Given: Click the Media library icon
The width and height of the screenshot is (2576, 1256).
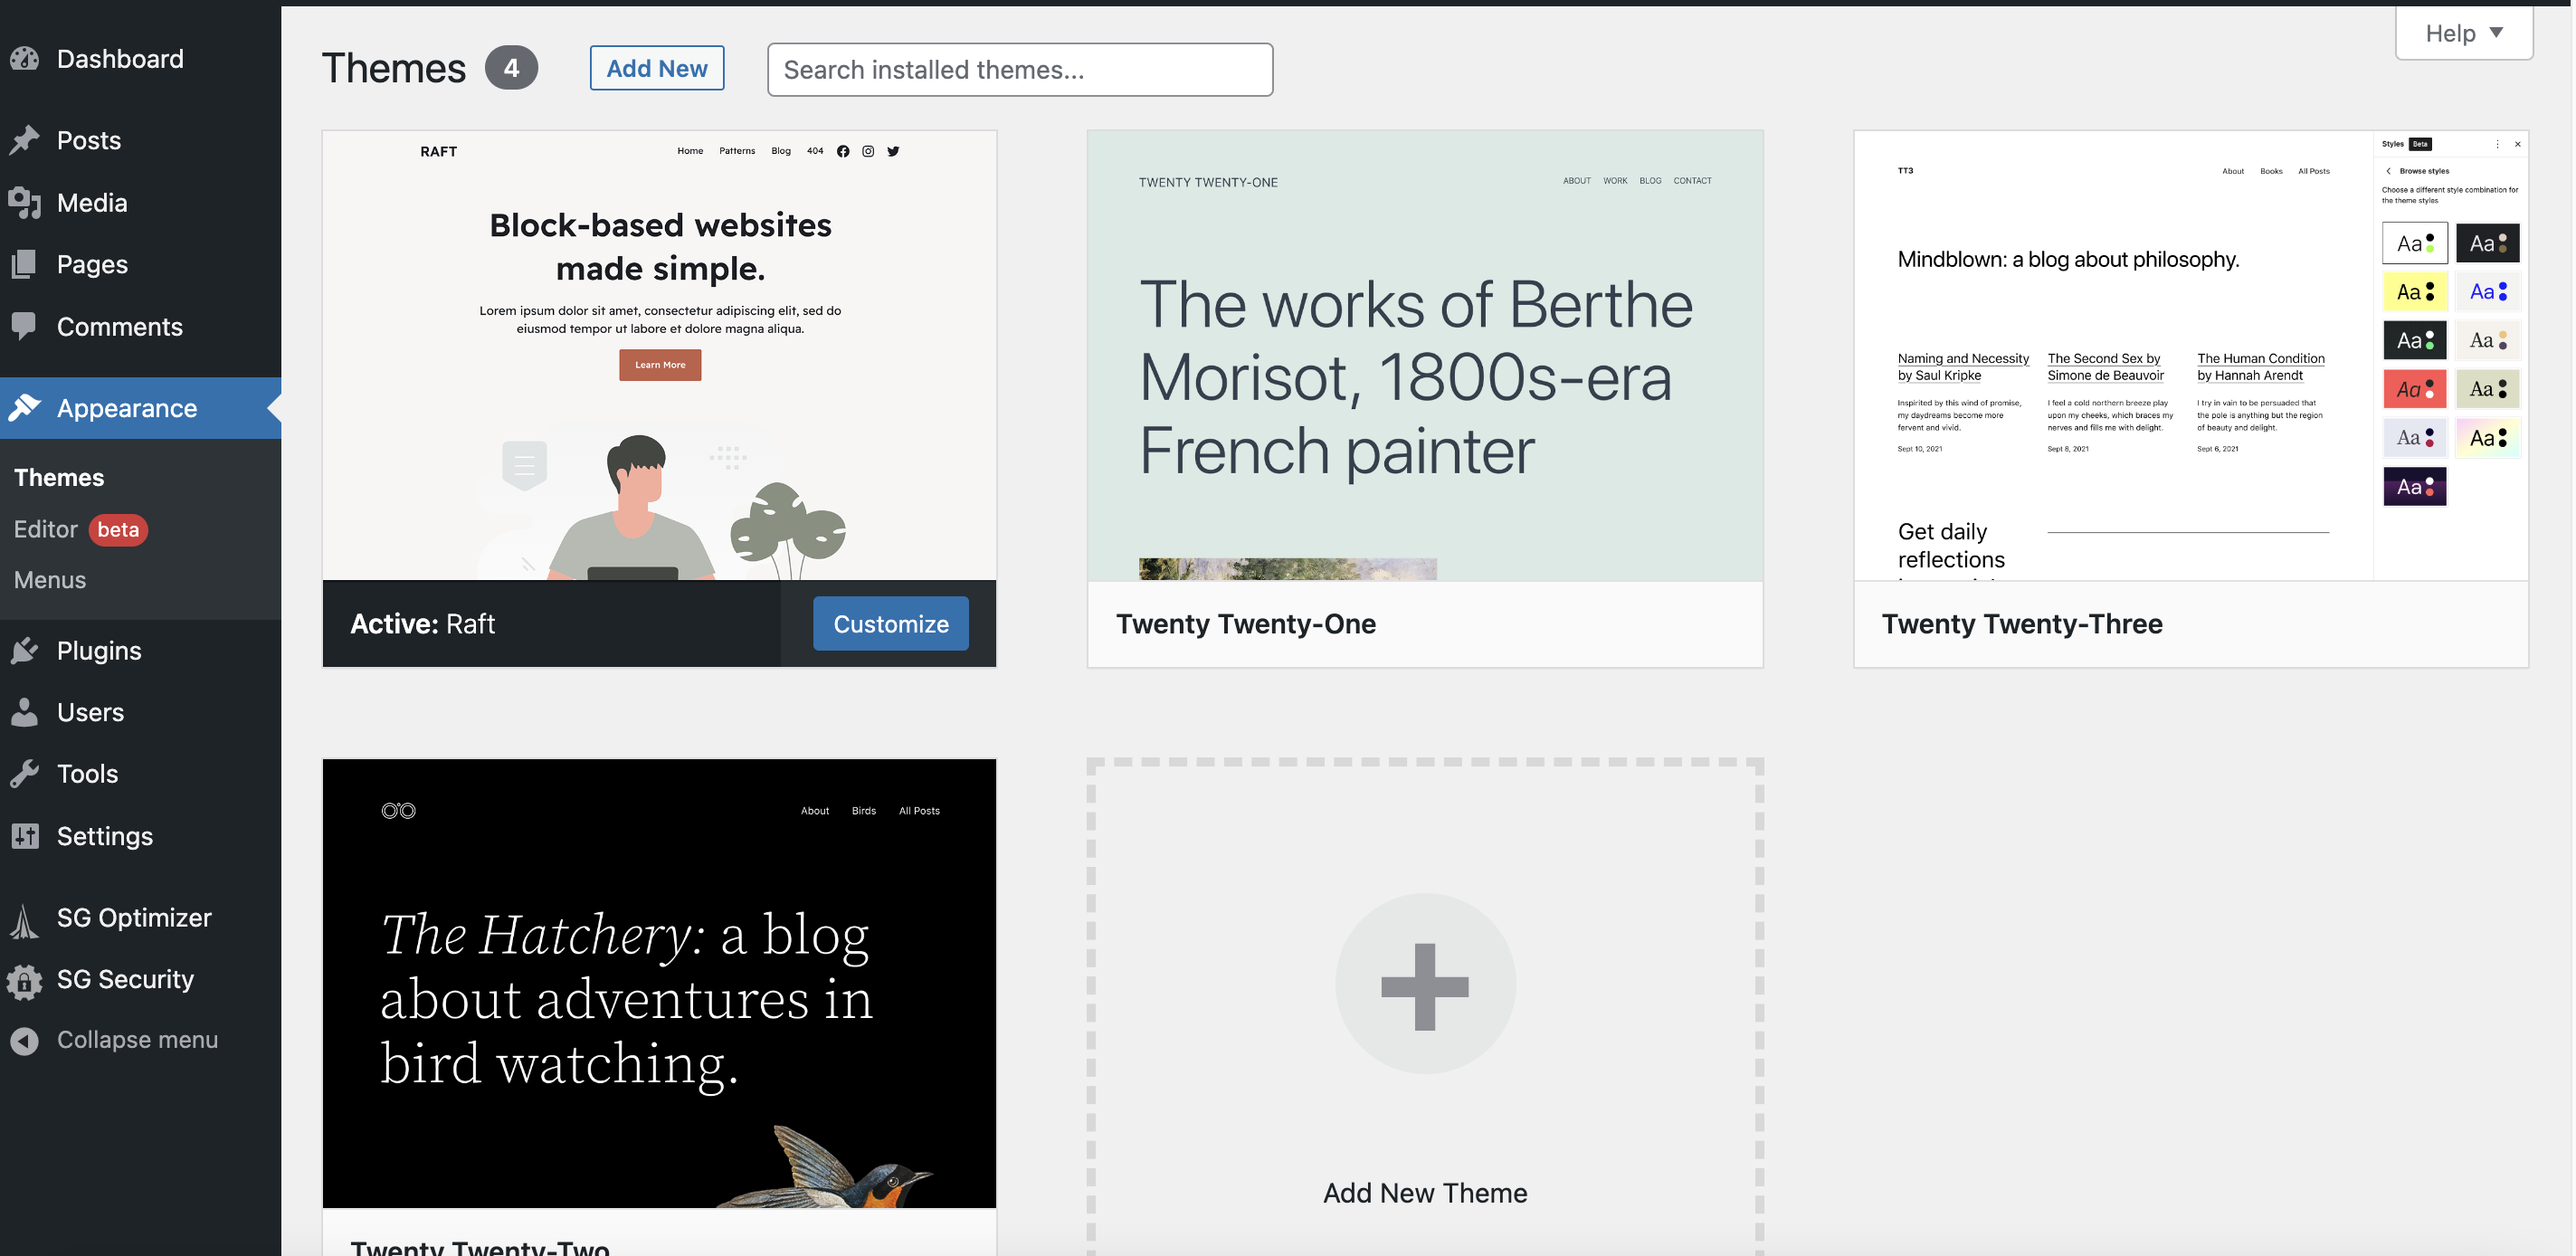Looking at the screenshot, I should 25,202.
